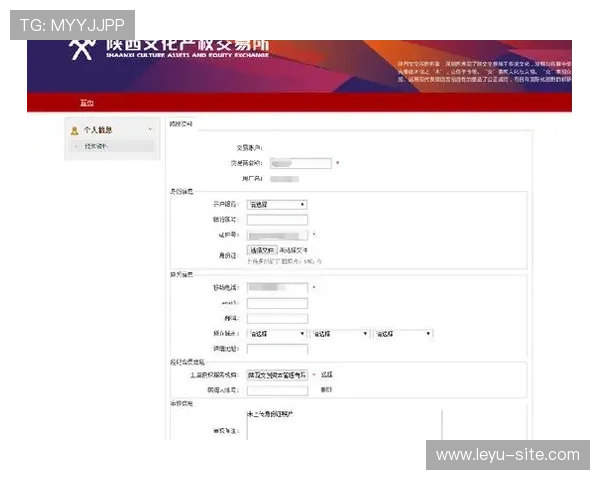The width and height of the screenshot is (600, 480).
Task: Click the broker number input field
Action: click(277, 390)
